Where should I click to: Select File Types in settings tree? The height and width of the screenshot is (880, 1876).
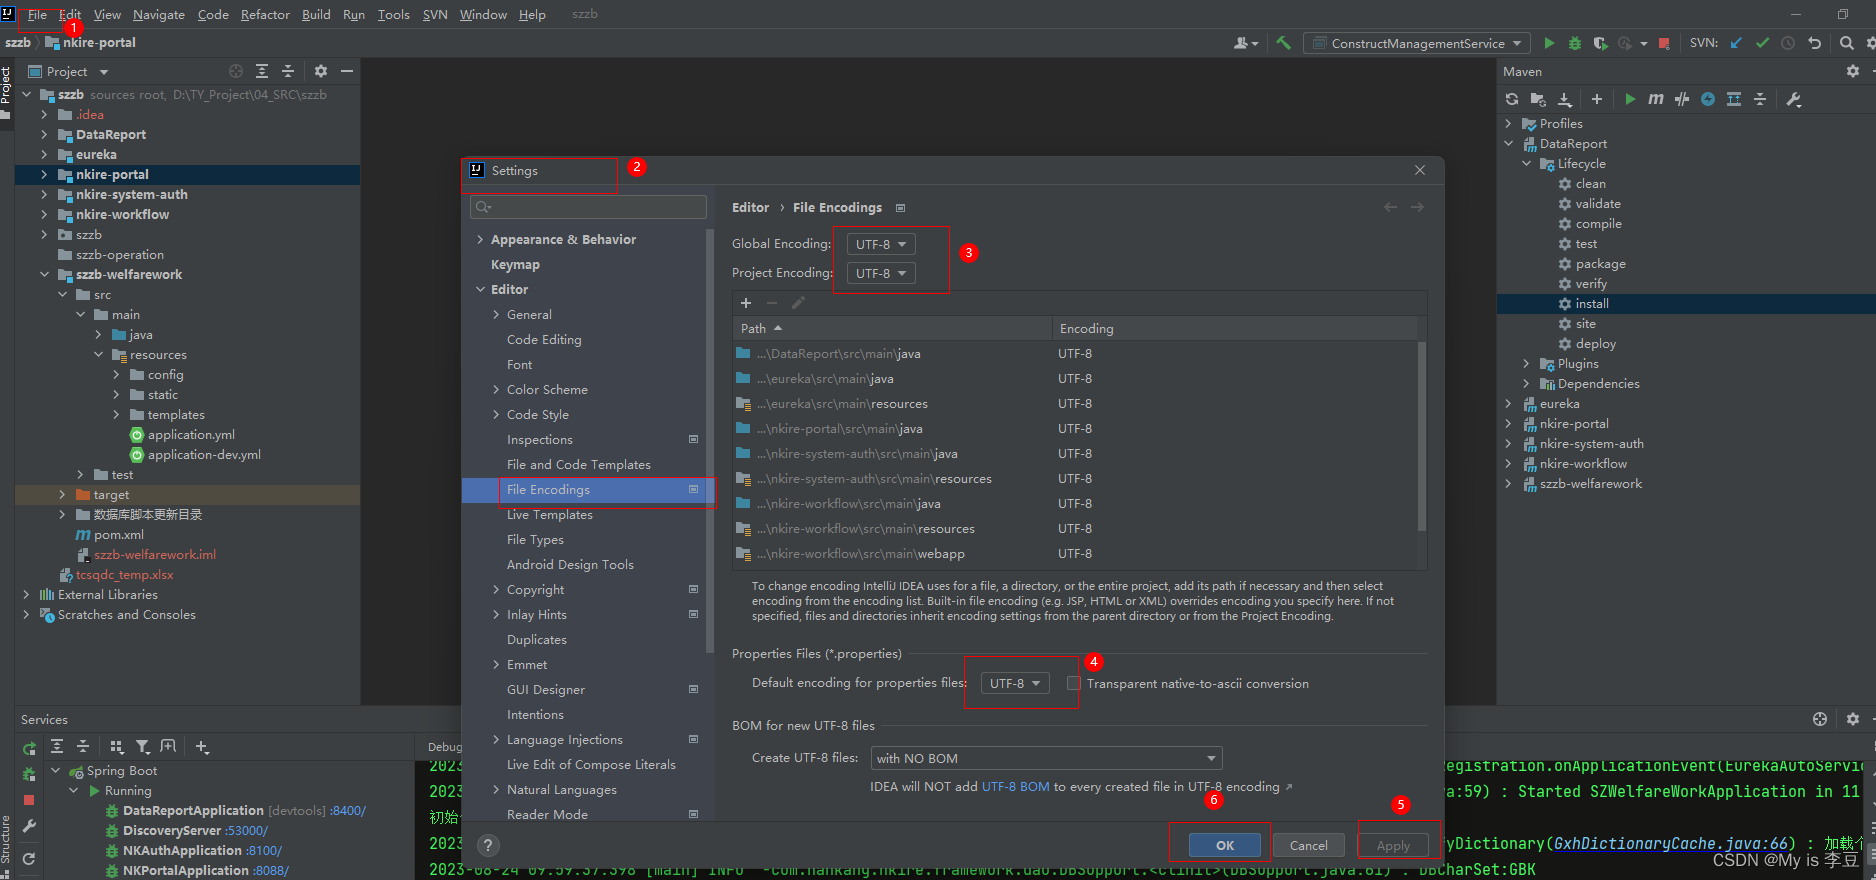[535, 539]
